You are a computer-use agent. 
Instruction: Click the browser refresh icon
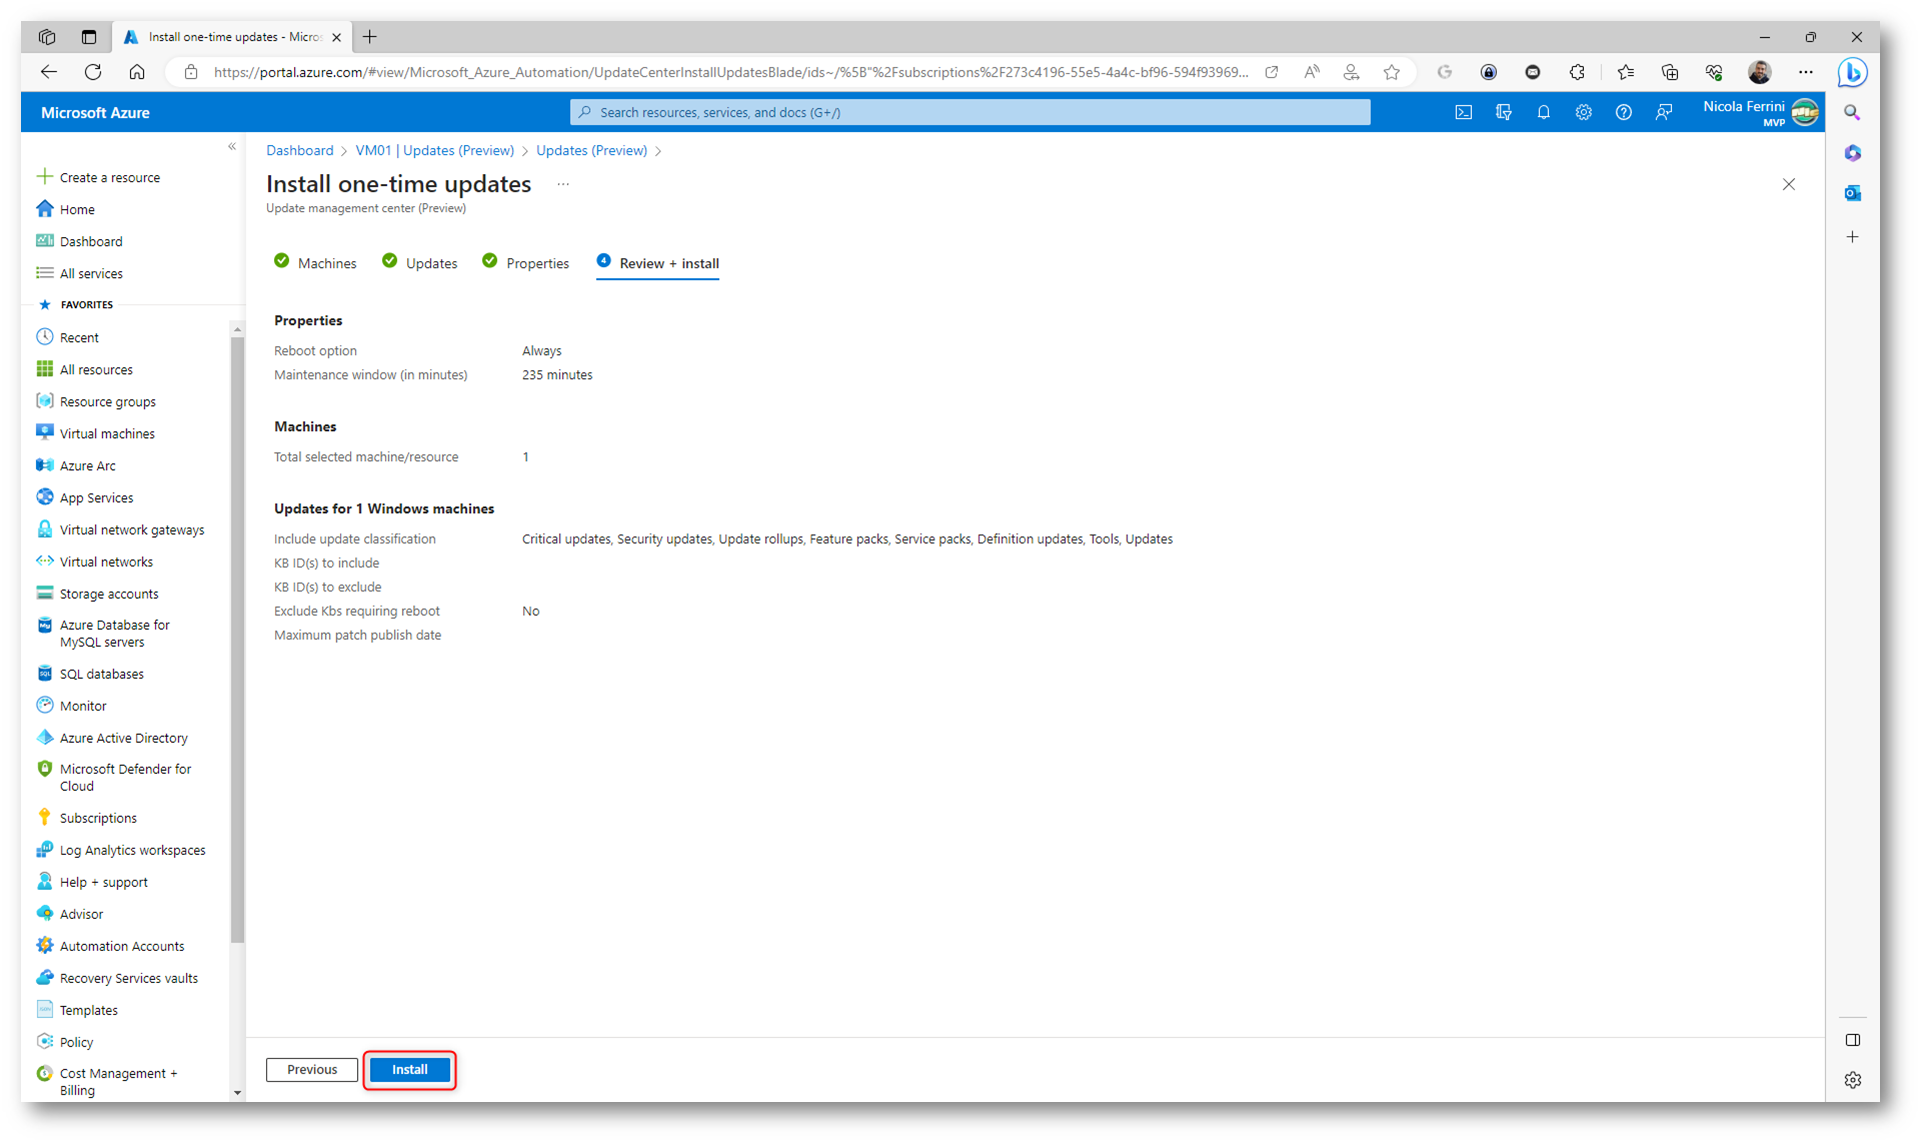(x=93, y=72)
